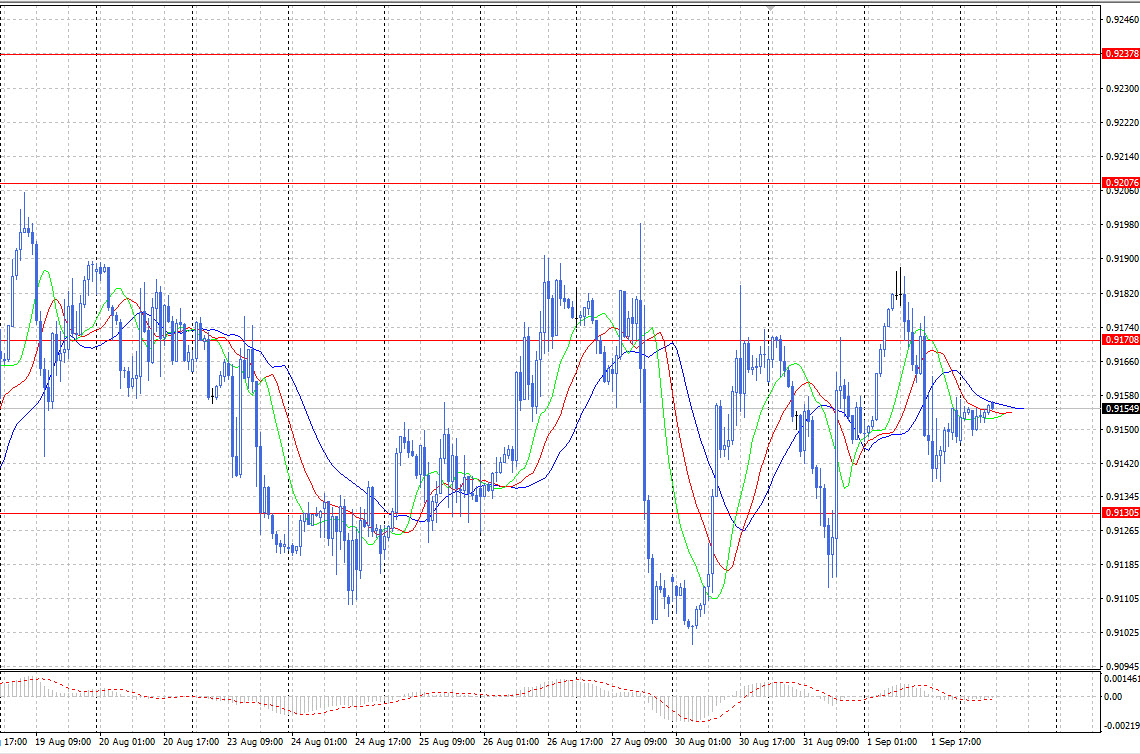1140x754 pixels.
Task: Click the 20 Aug 01:00 time label
Action: tap(127, 742)
